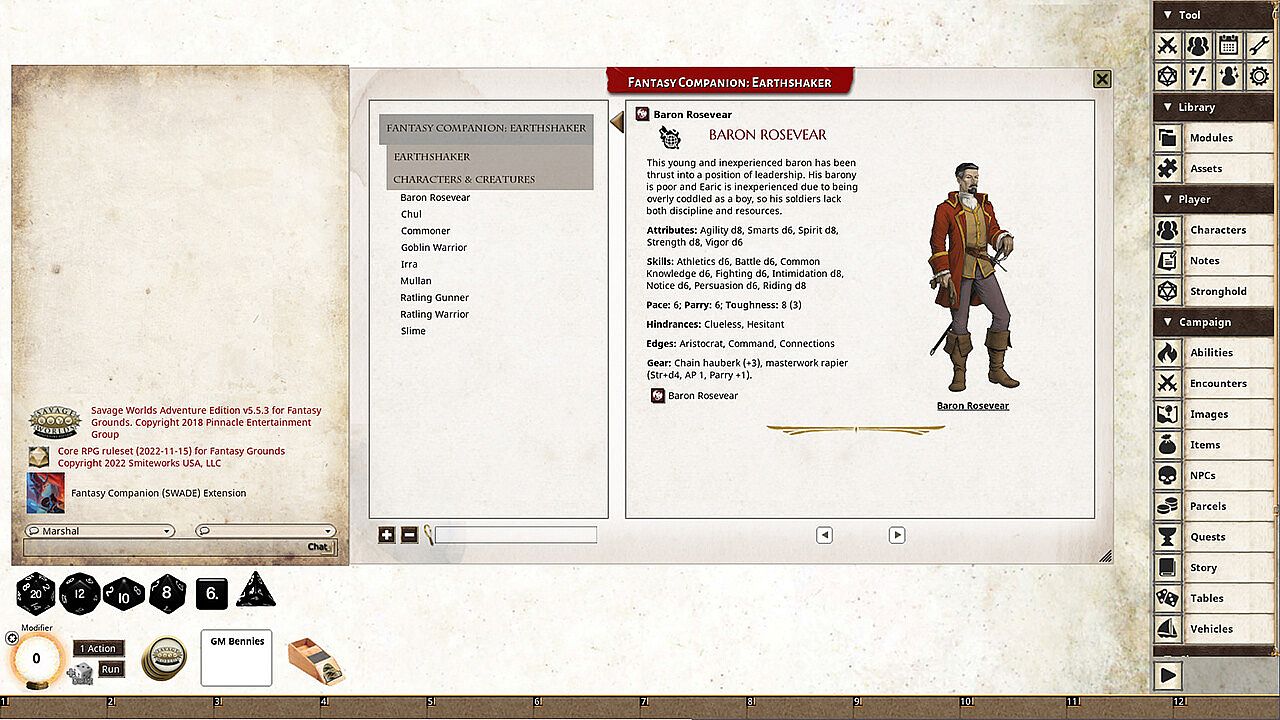
Task: Click the d20 outline icon in Tool section
Action: pyautogui.click(x=1167, y=76)
